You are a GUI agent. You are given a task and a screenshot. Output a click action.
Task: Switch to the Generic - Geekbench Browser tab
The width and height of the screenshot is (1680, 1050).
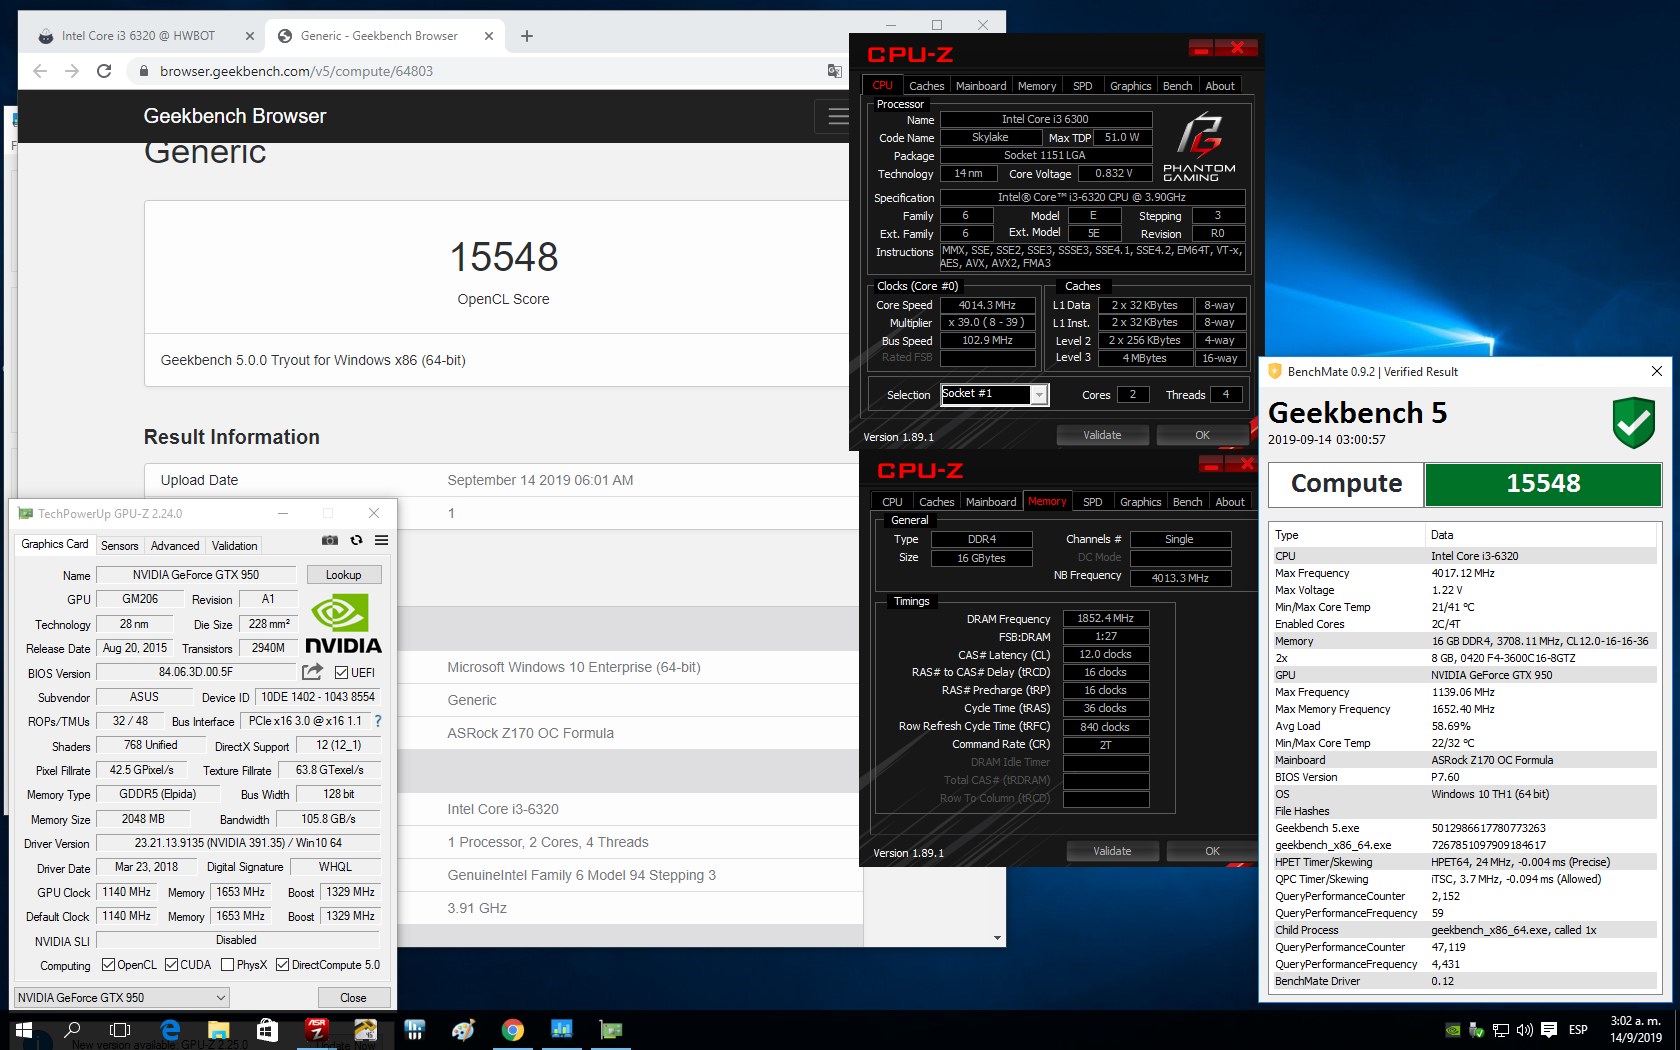[x=385, y=36]
